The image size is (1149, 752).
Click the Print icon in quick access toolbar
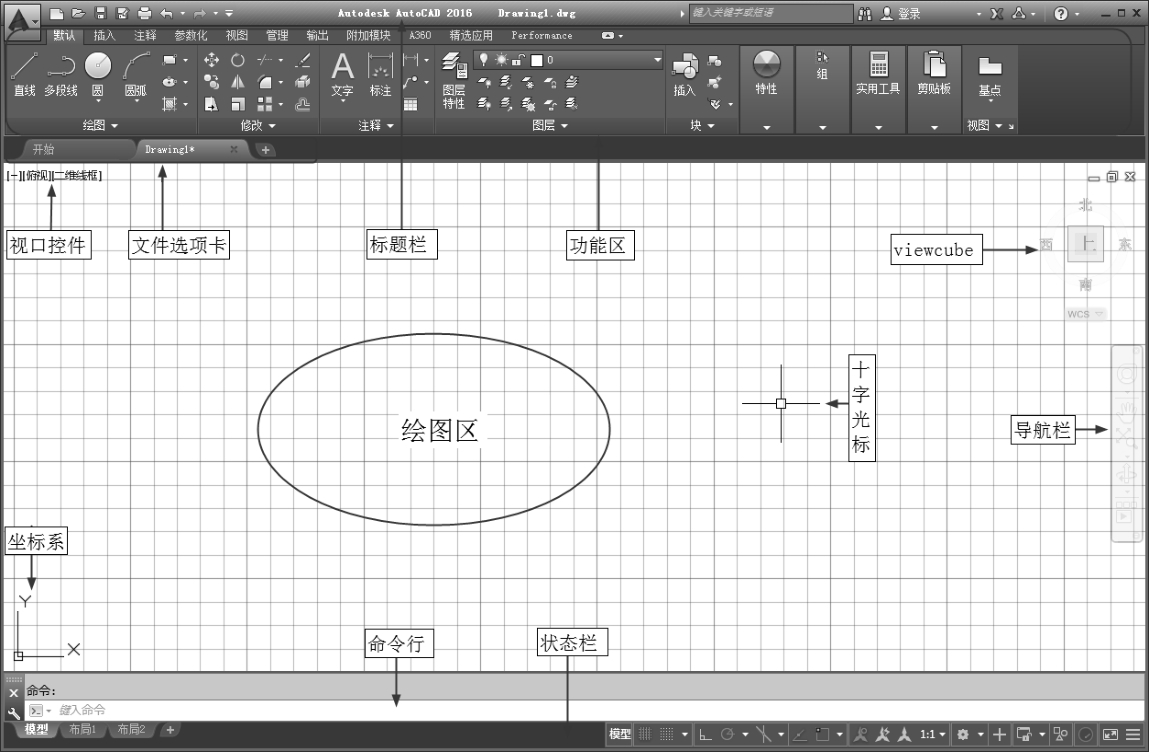tap(144, 13)
